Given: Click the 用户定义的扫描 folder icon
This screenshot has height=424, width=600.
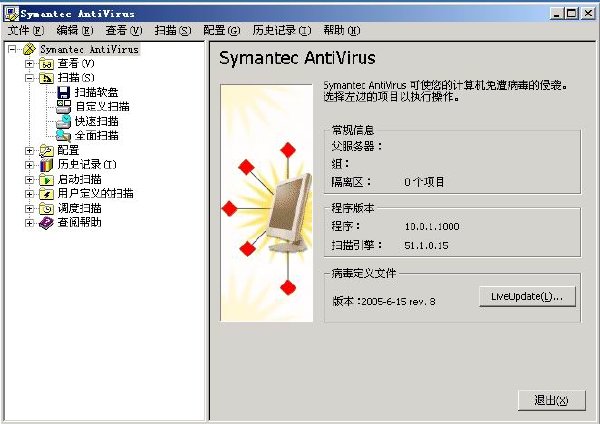Looking at the screenshot, I should coord(46,194).
